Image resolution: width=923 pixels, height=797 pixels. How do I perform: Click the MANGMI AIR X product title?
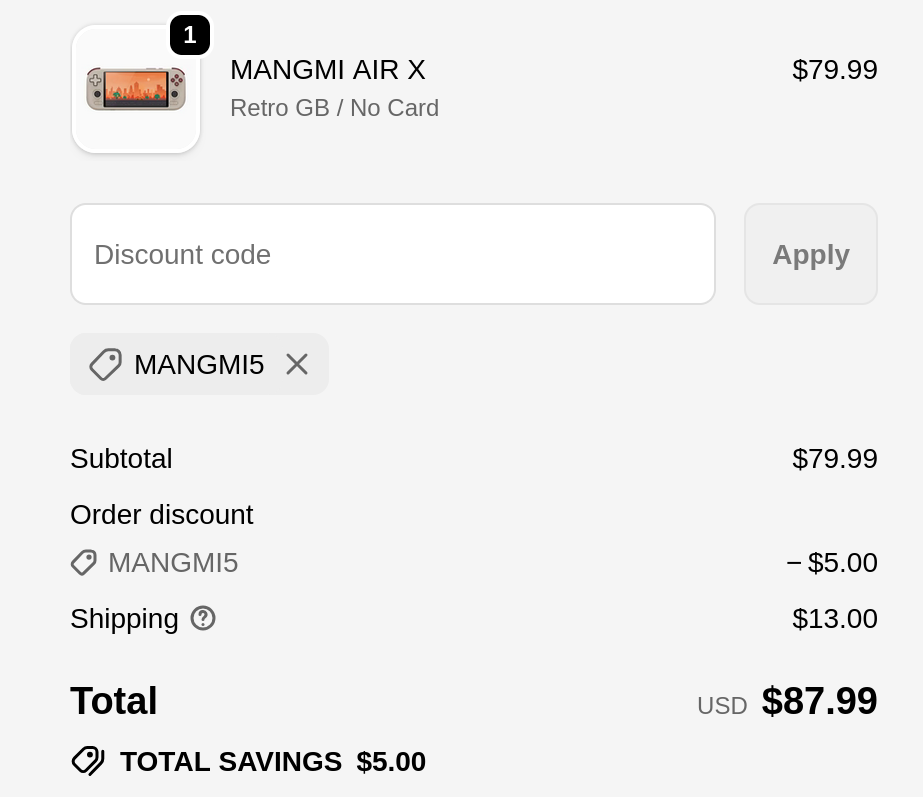point(328,69)
